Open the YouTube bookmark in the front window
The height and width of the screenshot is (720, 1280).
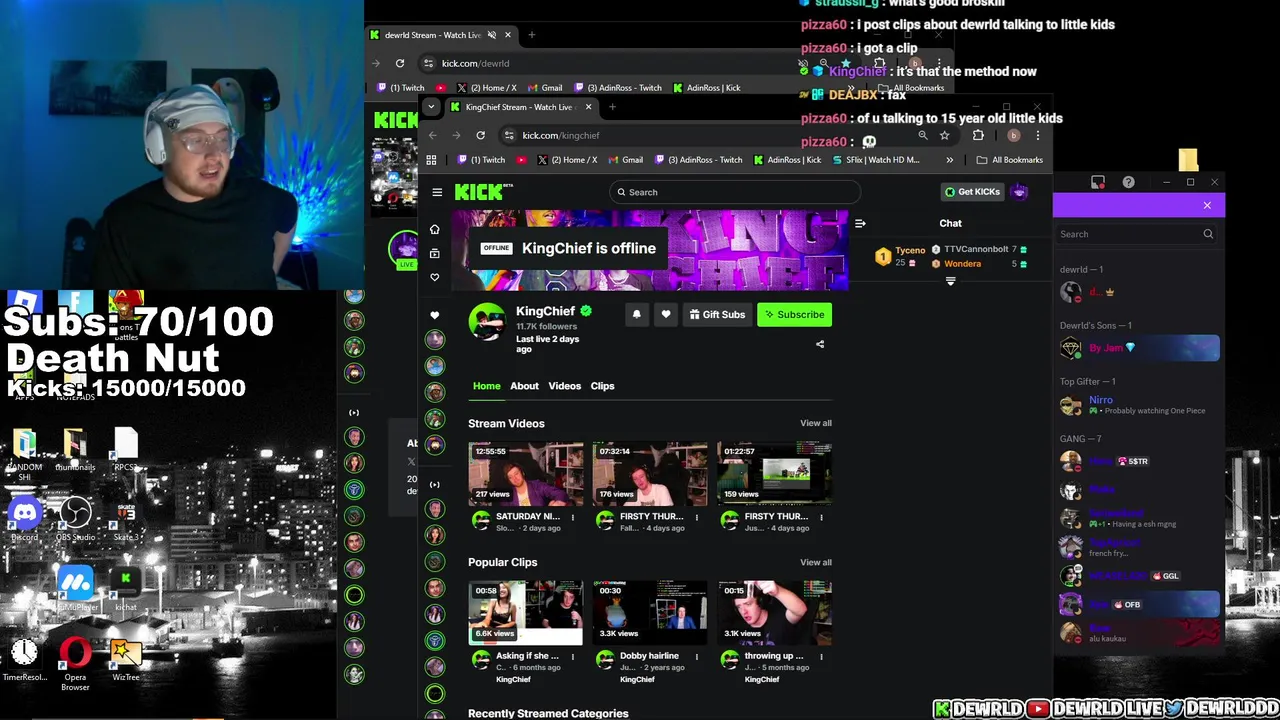(521, 160)
